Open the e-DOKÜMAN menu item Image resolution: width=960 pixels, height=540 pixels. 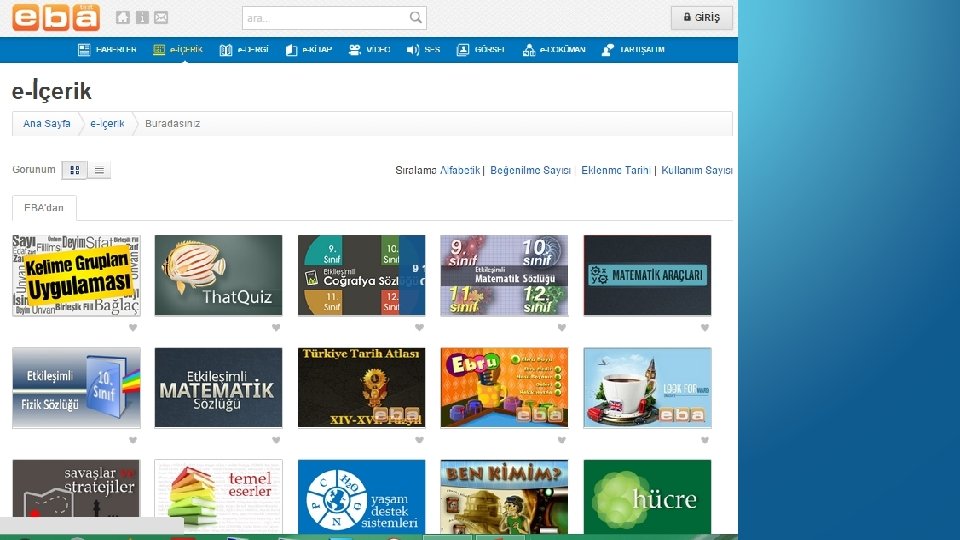(554, 50)
